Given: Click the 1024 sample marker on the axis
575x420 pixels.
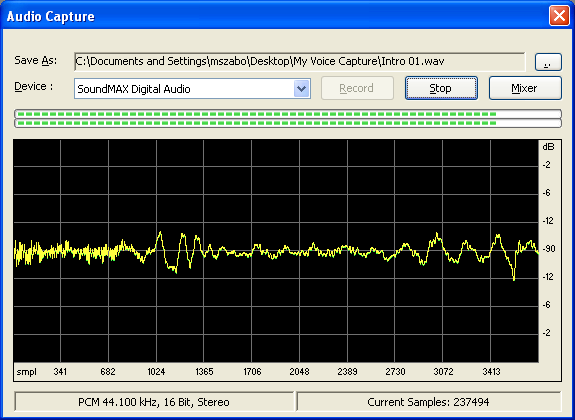Looking at the screenshot, I should coord(156,372).
